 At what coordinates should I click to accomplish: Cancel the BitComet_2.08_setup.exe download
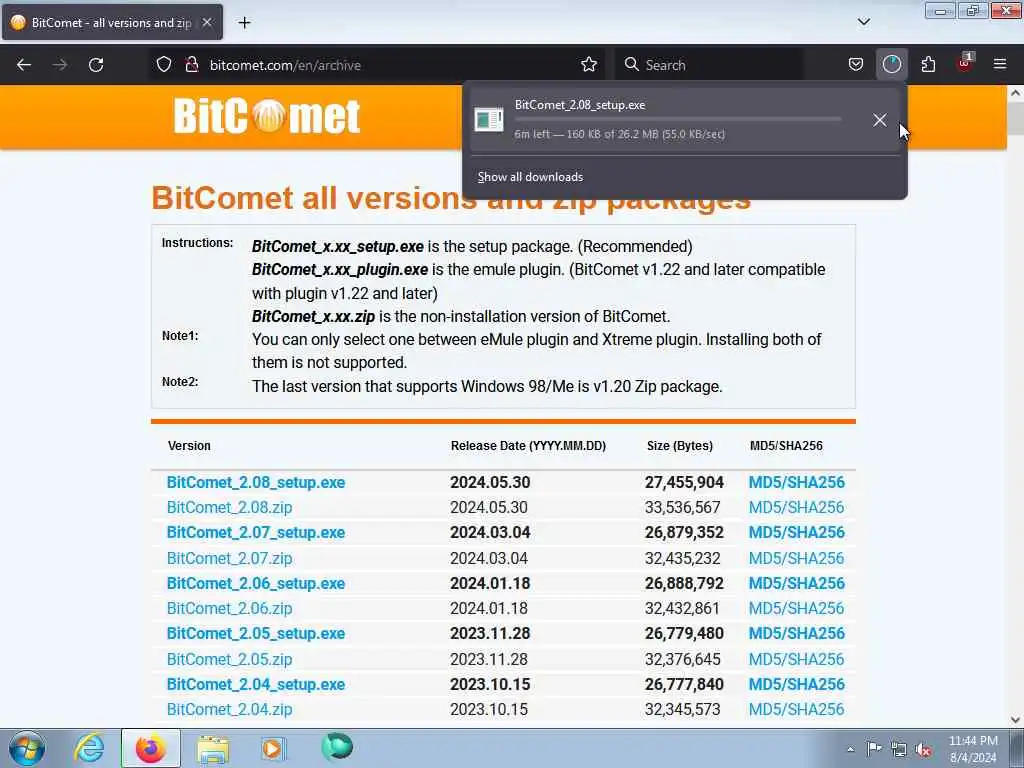coord(880,120)
